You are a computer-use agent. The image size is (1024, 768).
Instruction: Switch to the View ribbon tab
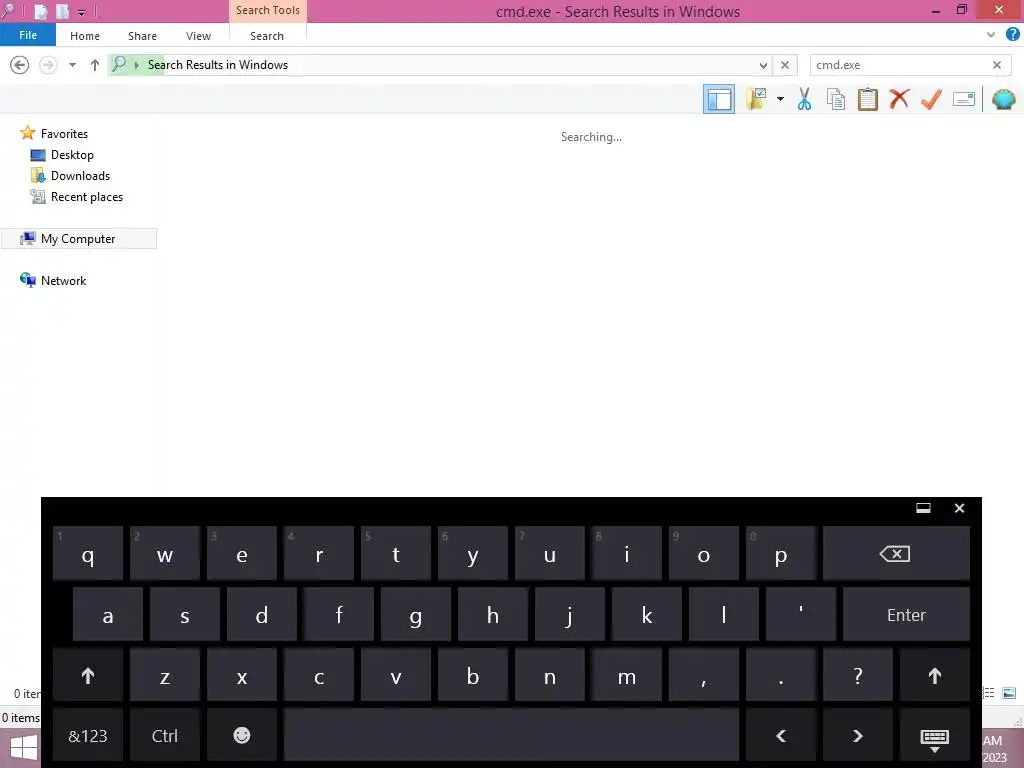[x=198, y=36]
